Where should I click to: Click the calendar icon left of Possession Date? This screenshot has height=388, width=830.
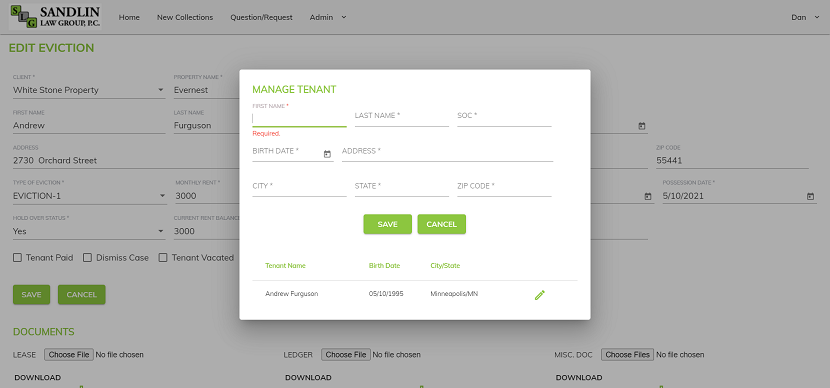pos(647,196)
